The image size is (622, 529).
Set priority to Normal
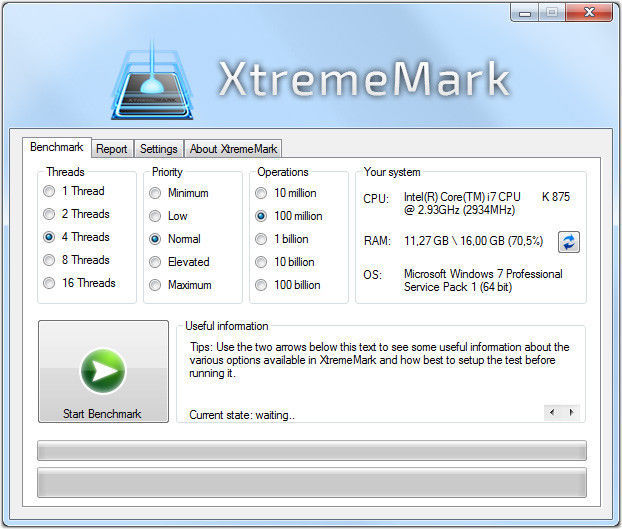tap(175, 239)
